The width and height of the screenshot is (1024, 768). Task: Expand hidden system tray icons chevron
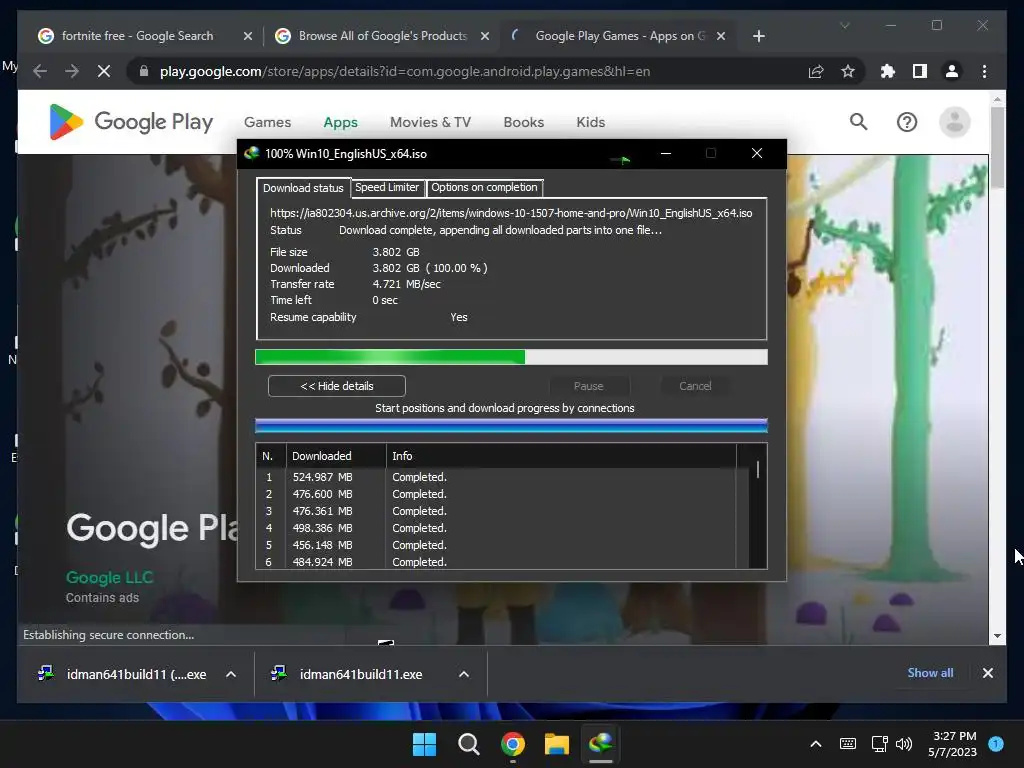click(816, 744)
